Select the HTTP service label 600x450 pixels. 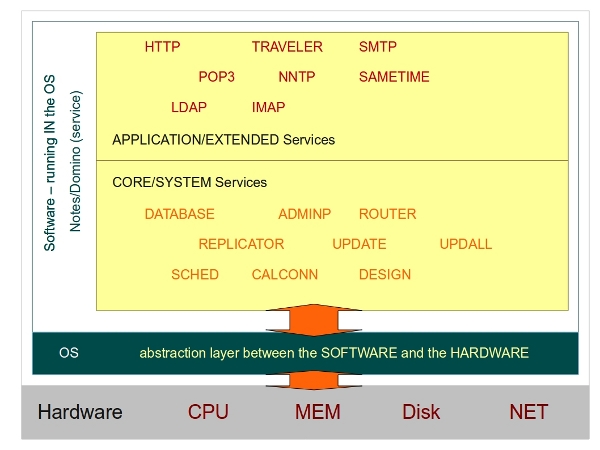tap(162, 47)
